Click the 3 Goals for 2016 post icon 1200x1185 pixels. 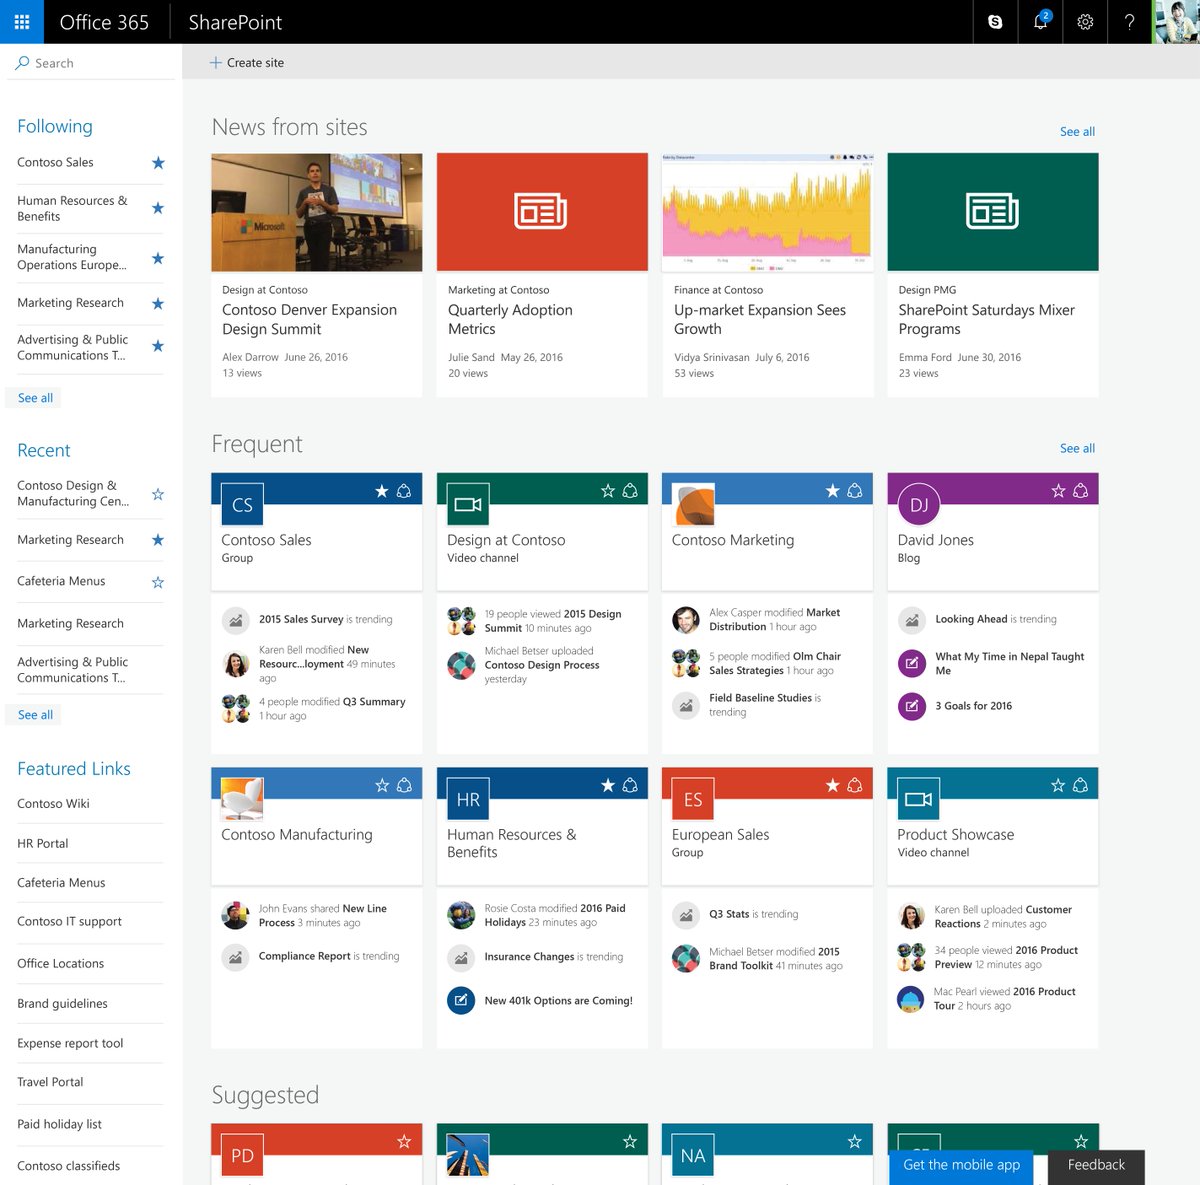click(912, 706)
